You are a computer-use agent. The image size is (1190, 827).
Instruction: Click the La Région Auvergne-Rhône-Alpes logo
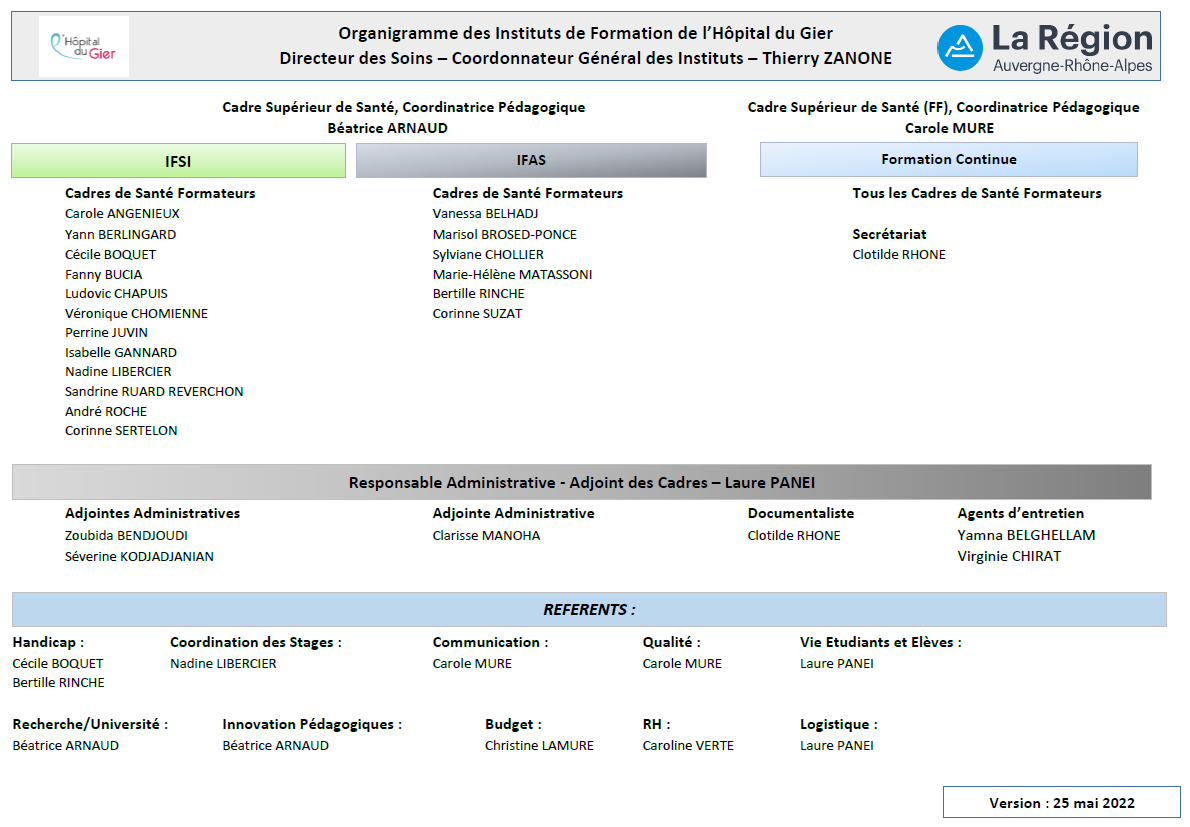(1045, 48)
